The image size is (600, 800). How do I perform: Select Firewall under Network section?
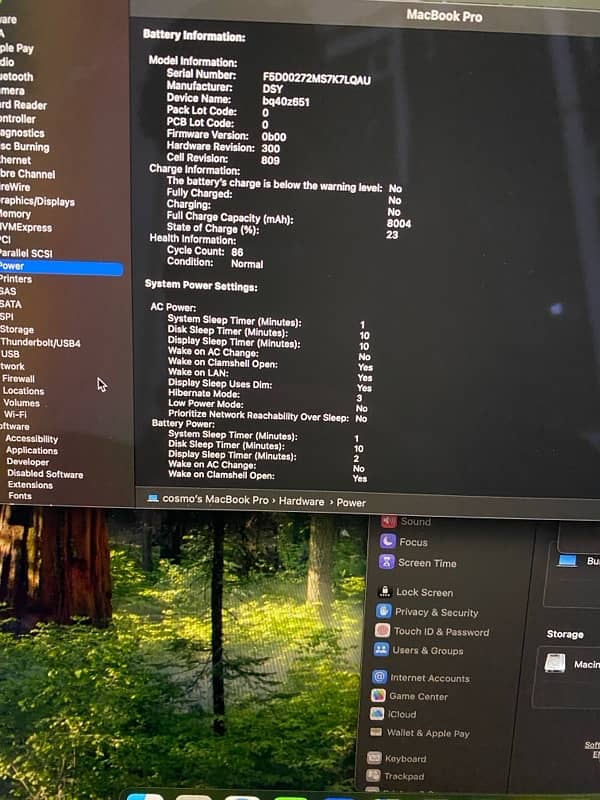pyautogui.click(x=18, y=379)
